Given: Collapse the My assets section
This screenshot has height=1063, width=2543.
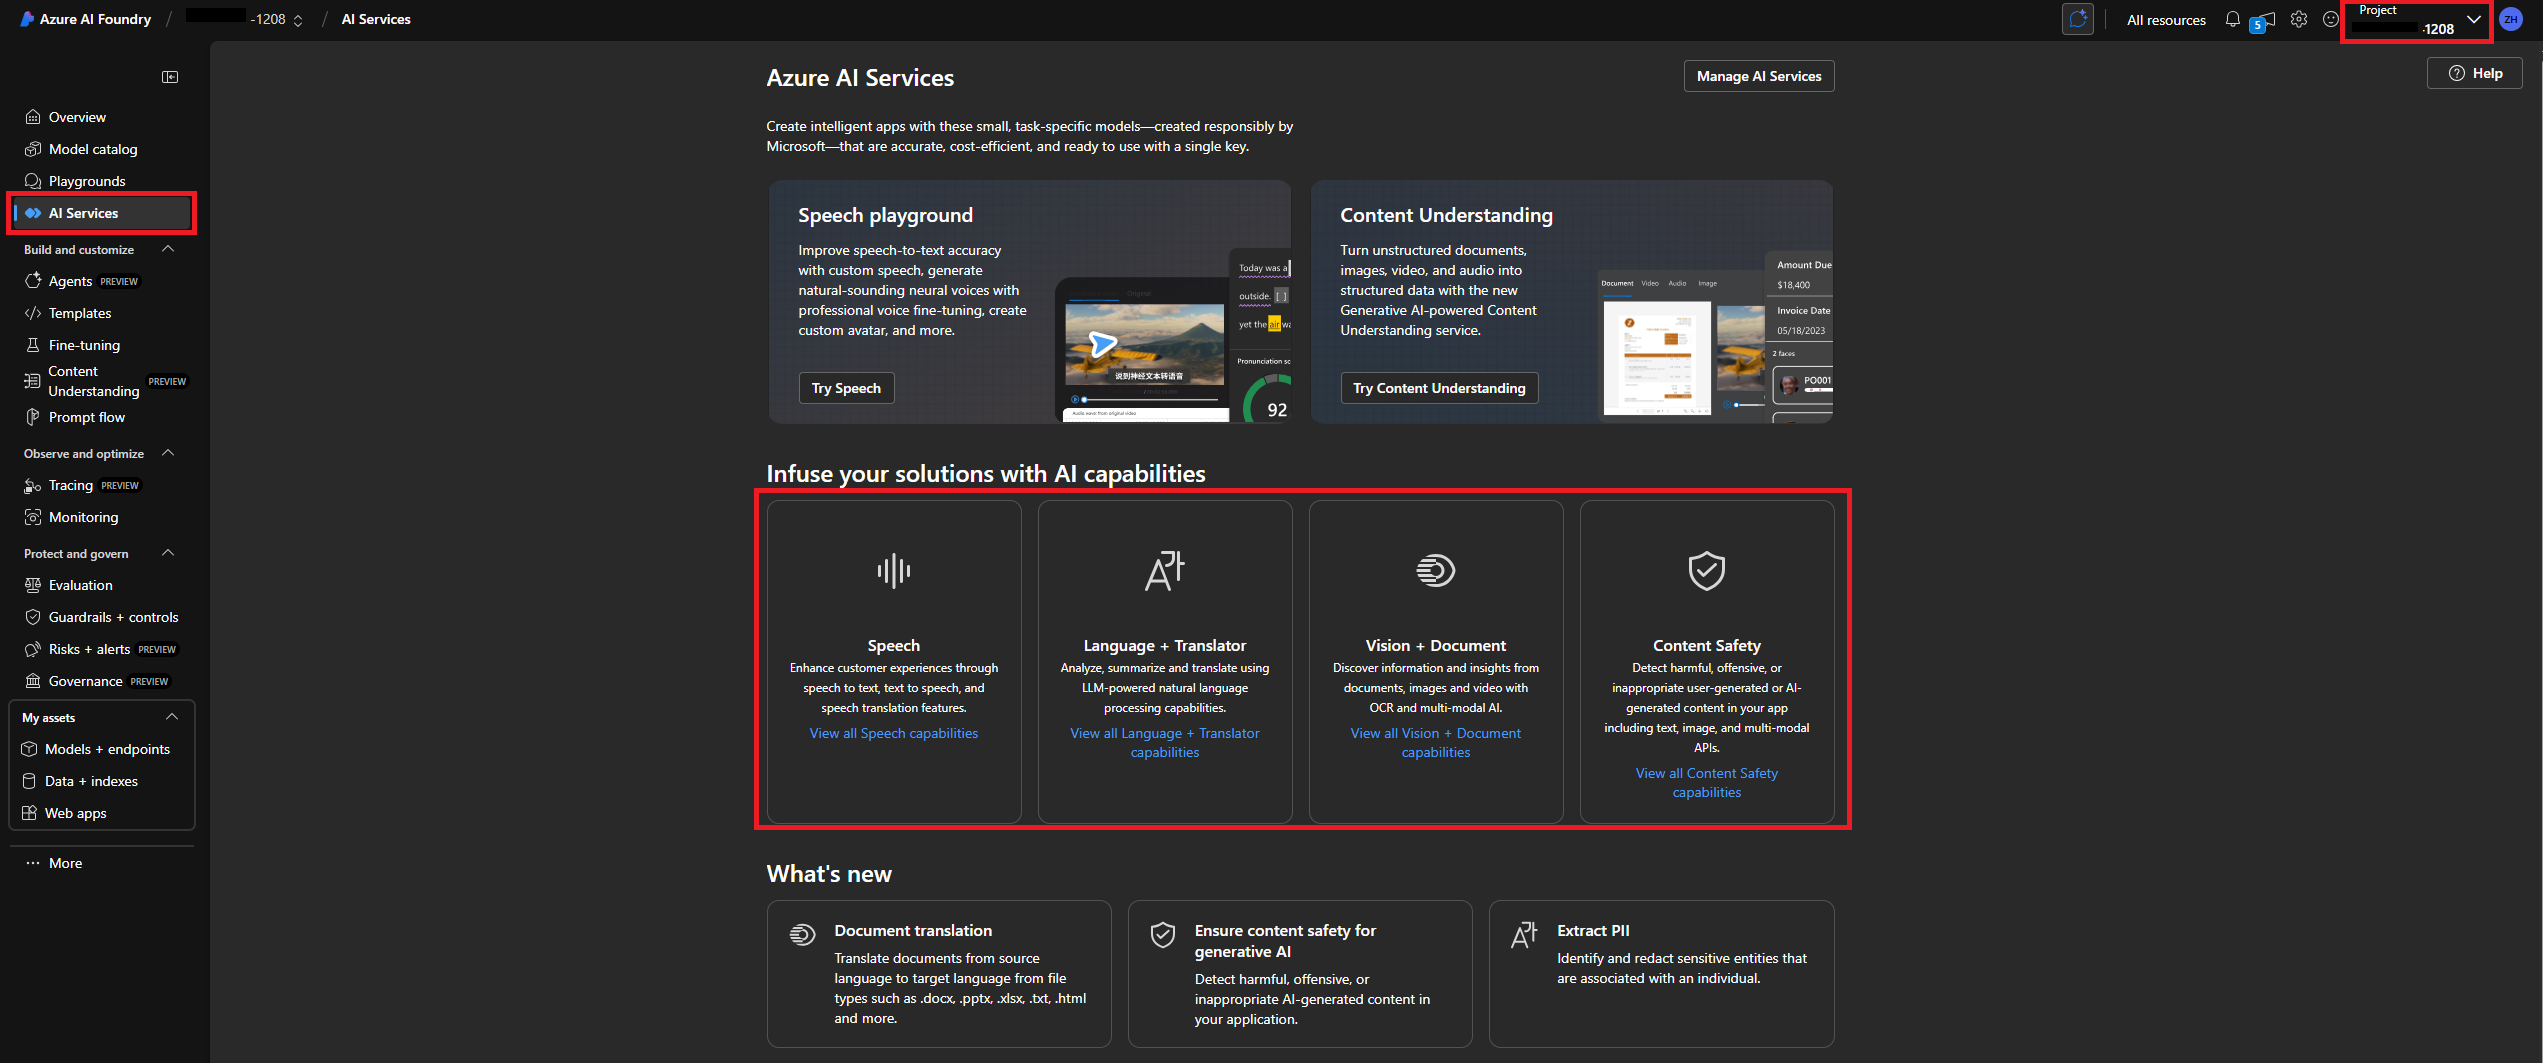Looking at the screenshot, I should (172, 717).
